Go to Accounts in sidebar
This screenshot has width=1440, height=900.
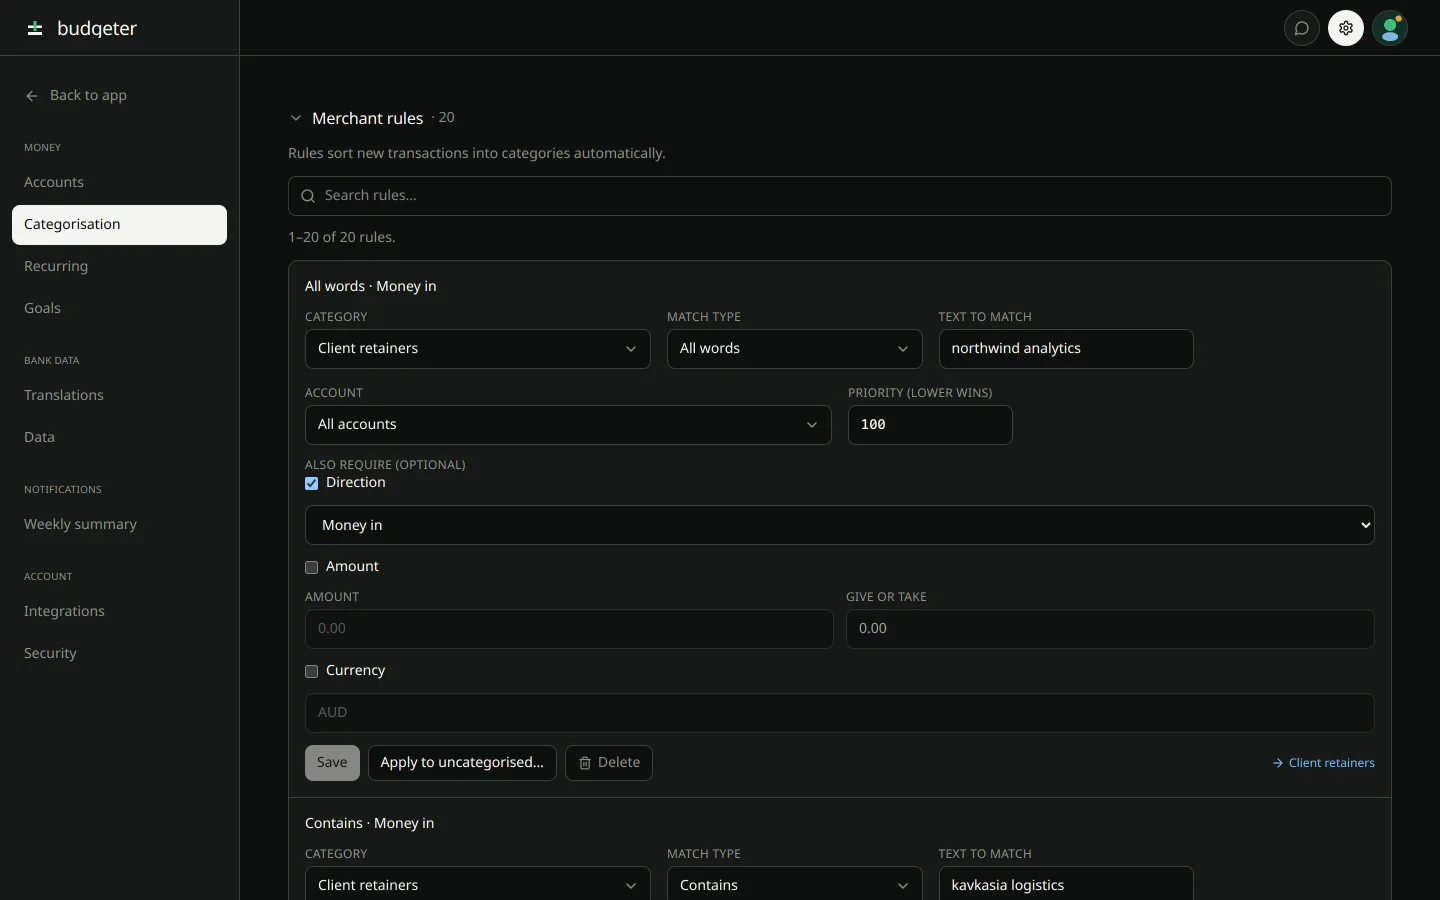[119, 182]
